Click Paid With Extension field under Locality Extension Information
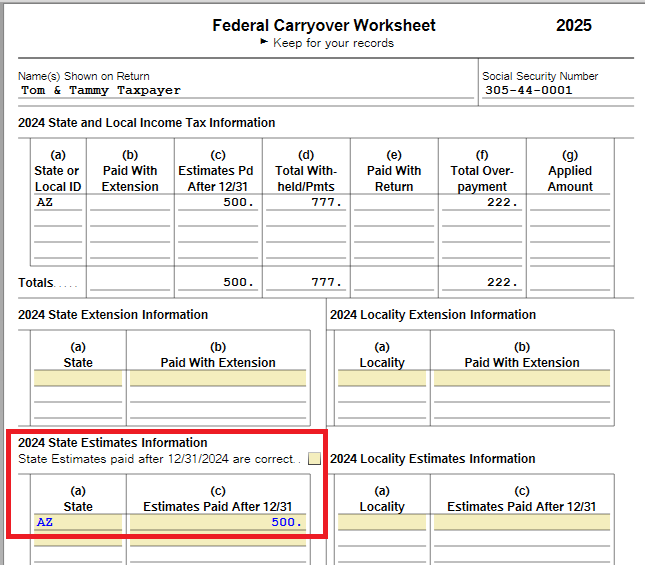645x565 pixels. pos(521,379)
